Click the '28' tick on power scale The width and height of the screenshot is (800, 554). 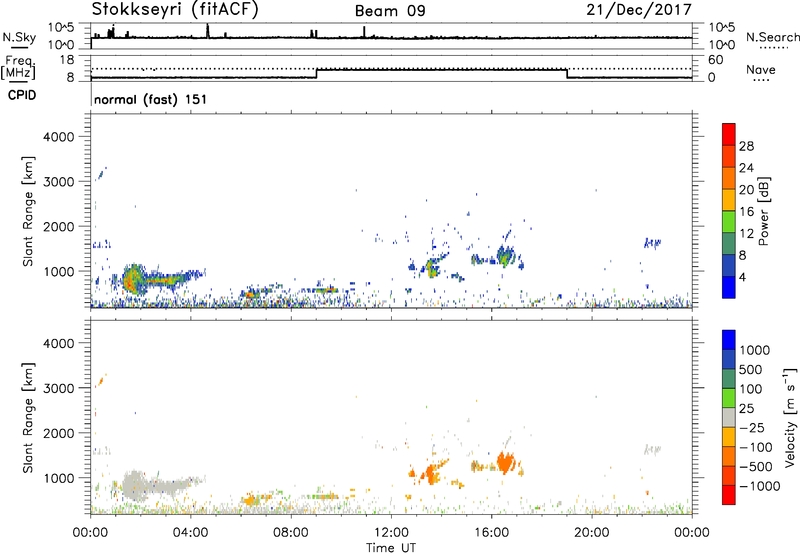point(746,146)
